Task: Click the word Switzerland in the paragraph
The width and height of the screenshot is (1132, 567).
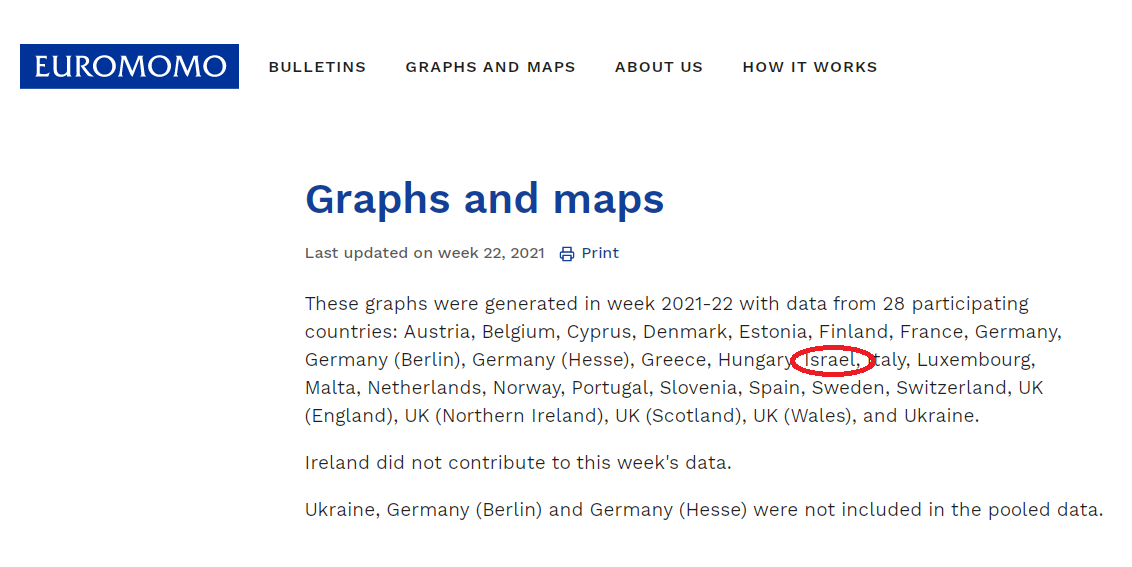Action: (951, 387)
